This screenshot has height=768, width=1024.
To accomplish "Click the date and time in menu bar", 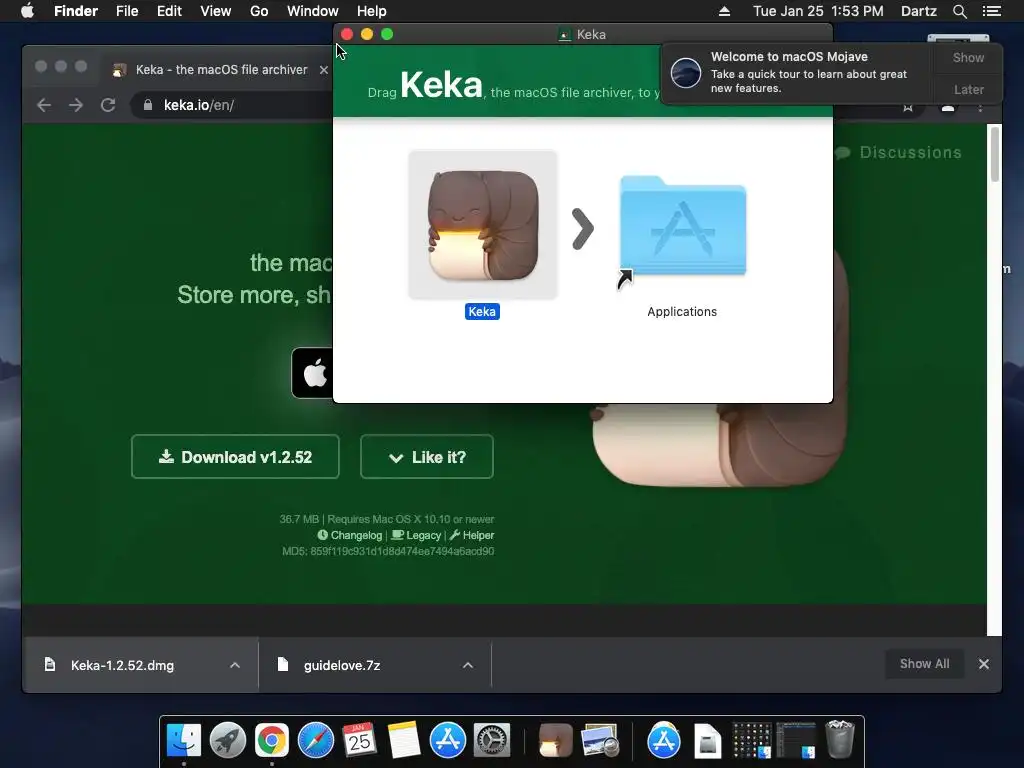I will (x=818, y=11).
